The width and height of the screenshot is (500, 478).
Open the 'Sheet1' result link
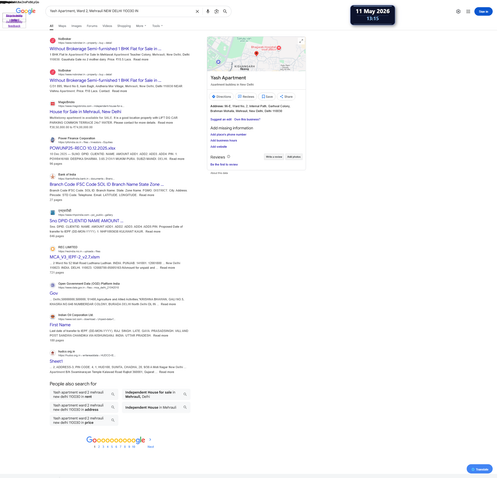[x=57, y=362]
